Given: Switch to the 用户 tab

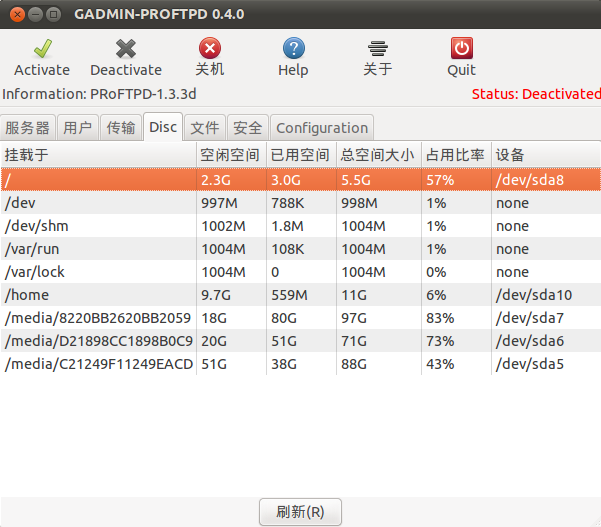Looking at the screenshot, I should [78, 128].
